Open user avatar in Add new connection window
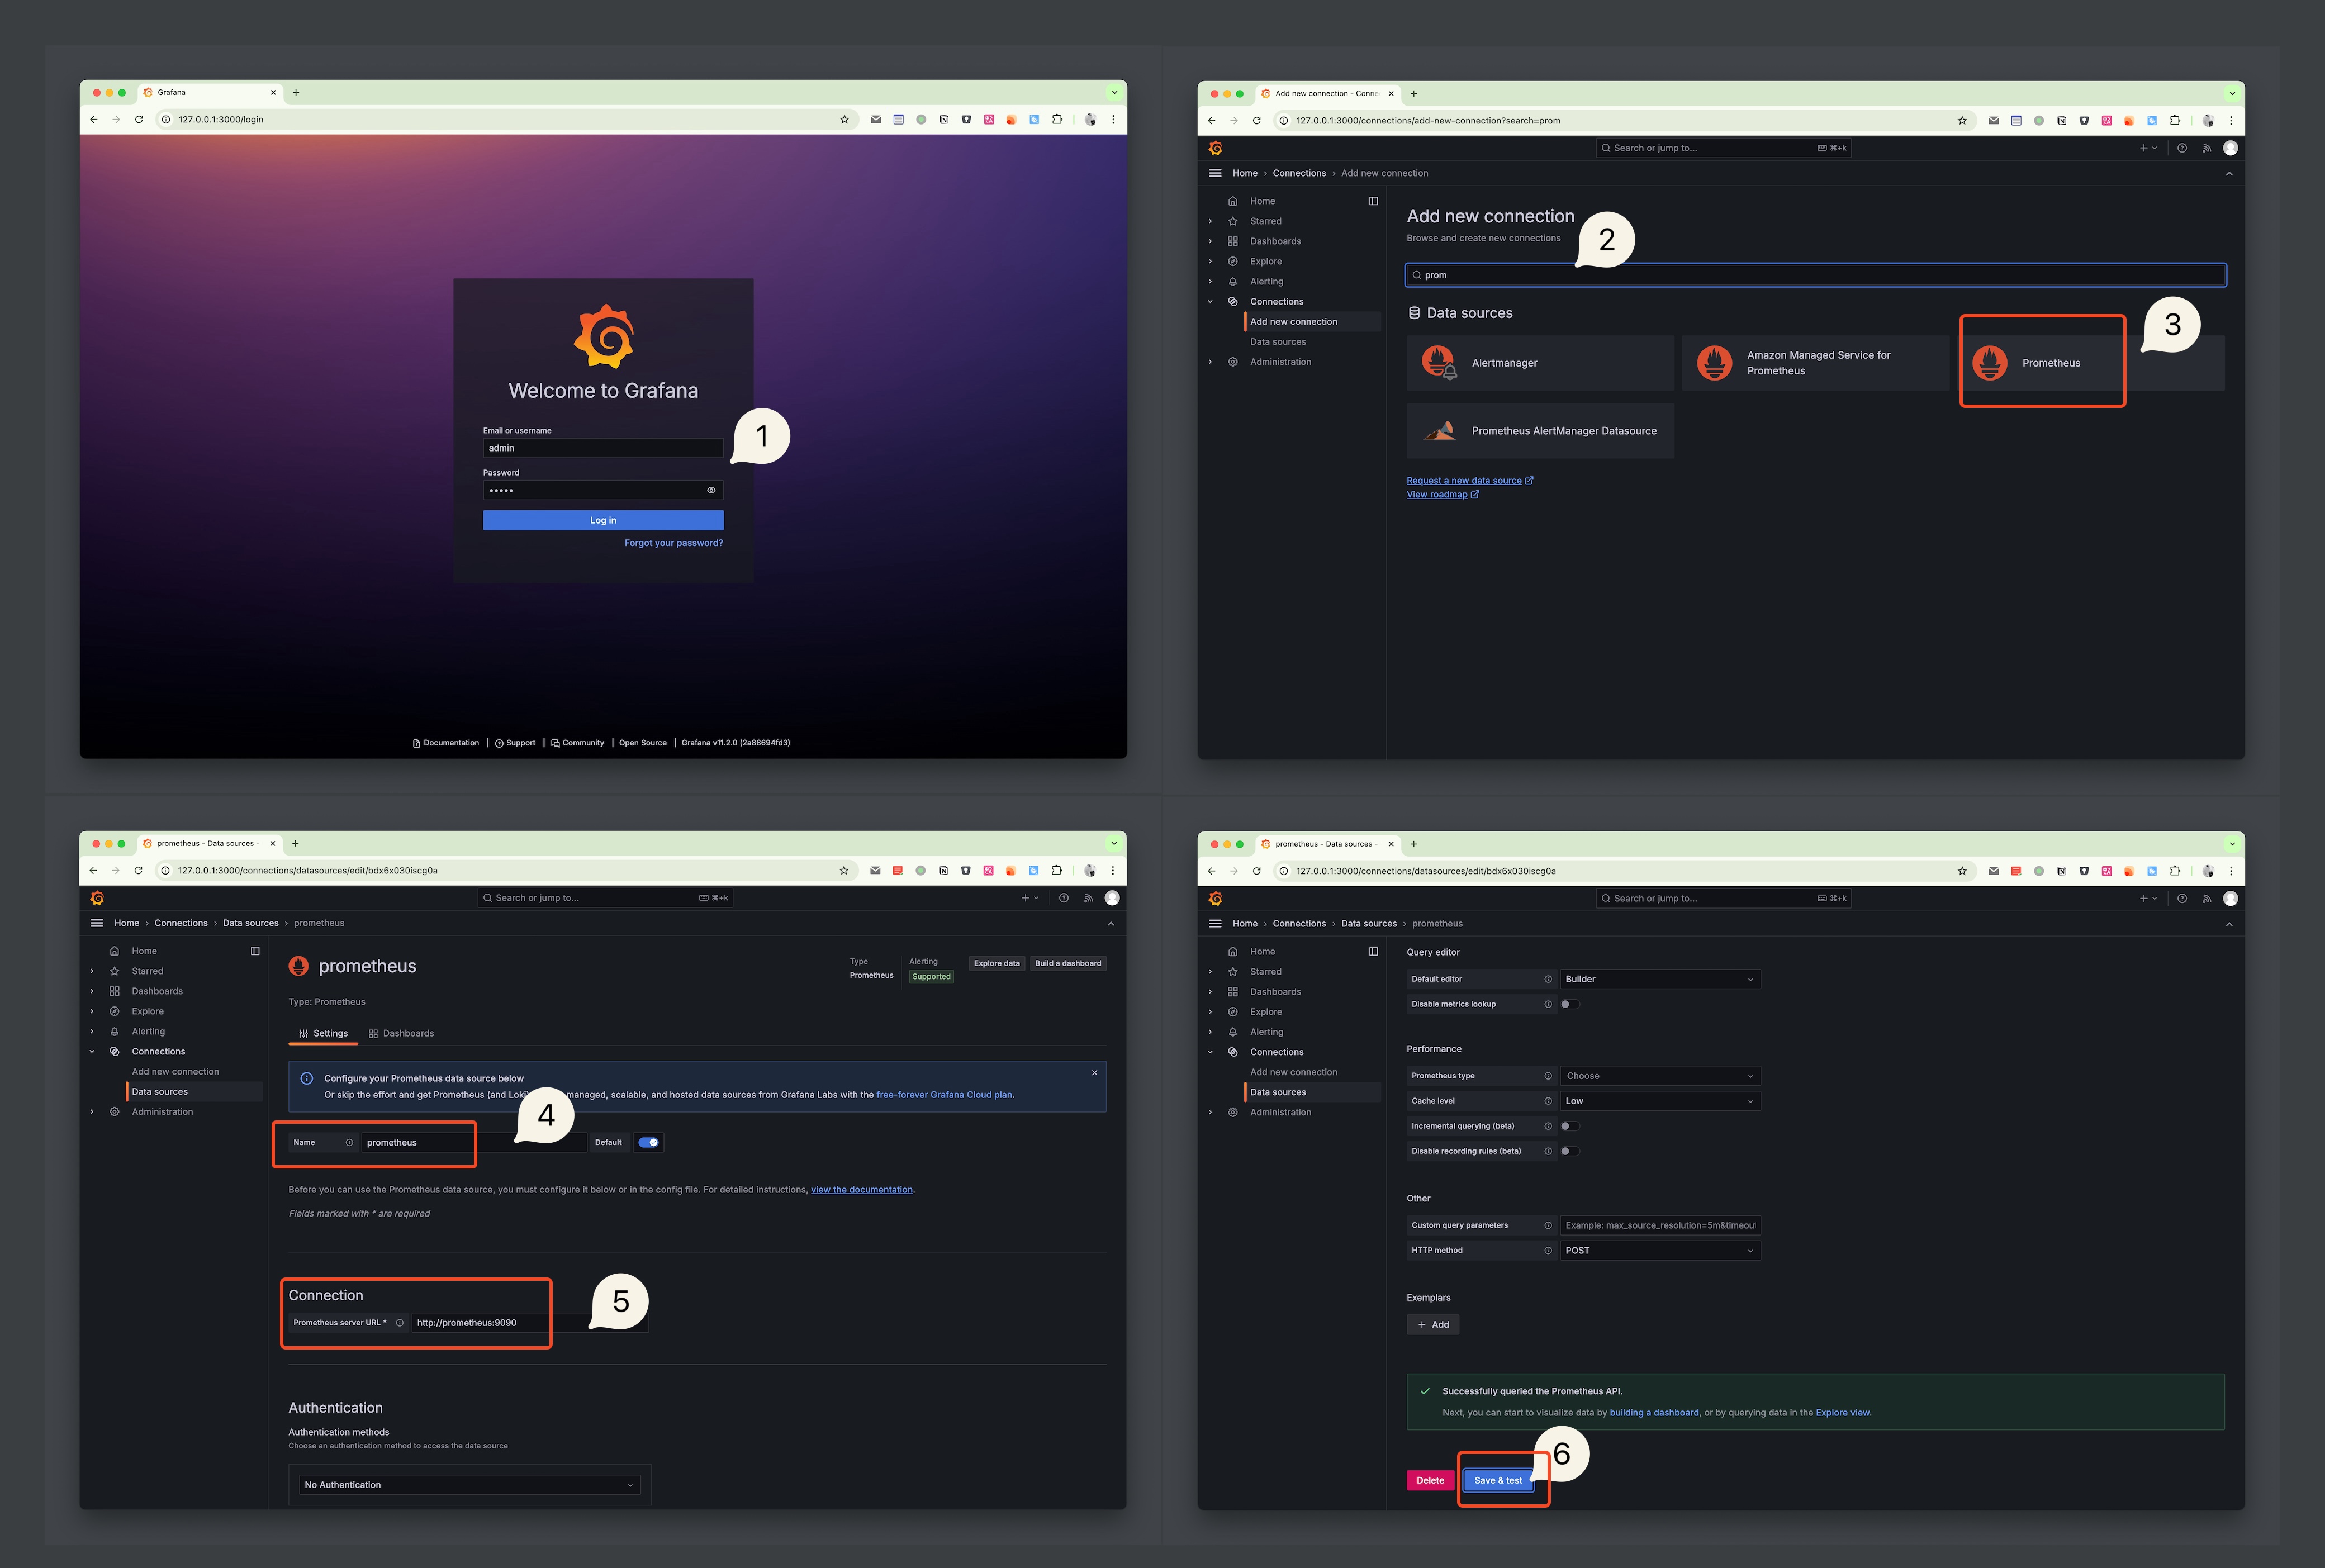Image resolution: width=2325 pixels, height=1568 pixels. point(2230,148)
